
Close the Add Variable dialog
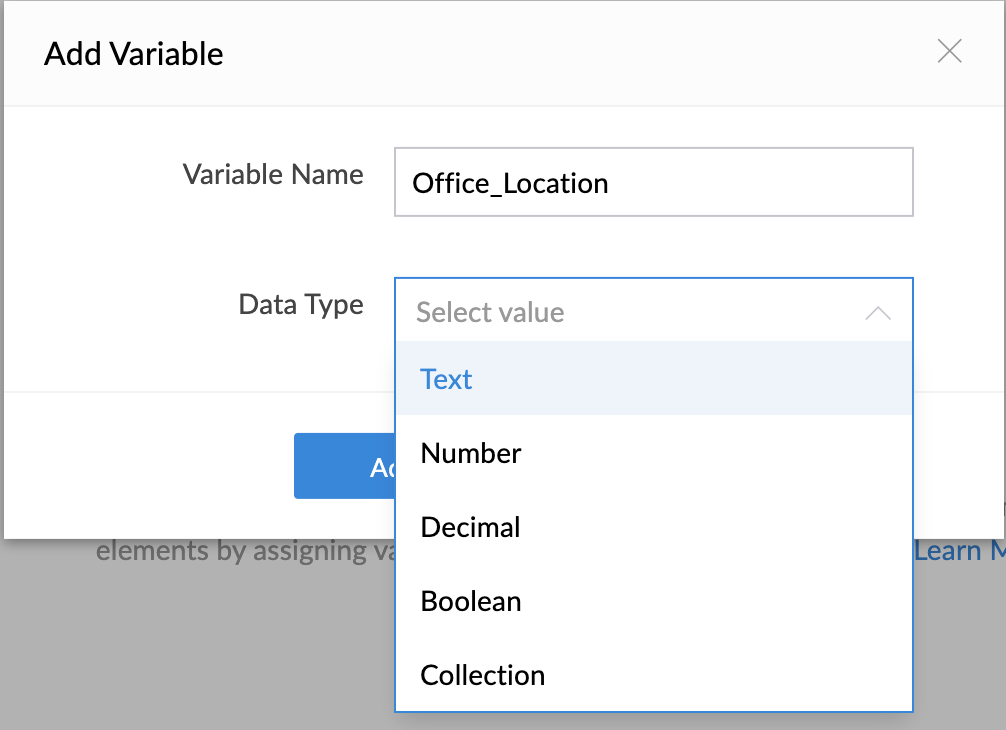click(x=949, y=52)
